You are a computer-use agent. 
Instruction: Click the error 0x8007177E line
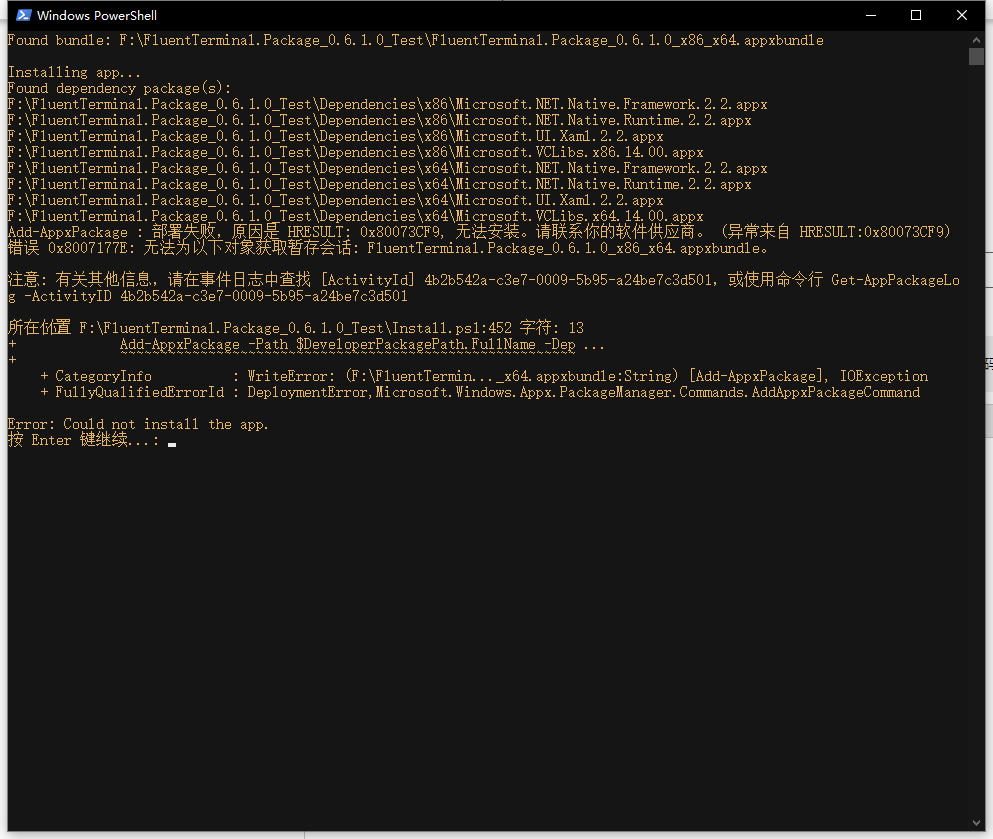coord(388,248)
